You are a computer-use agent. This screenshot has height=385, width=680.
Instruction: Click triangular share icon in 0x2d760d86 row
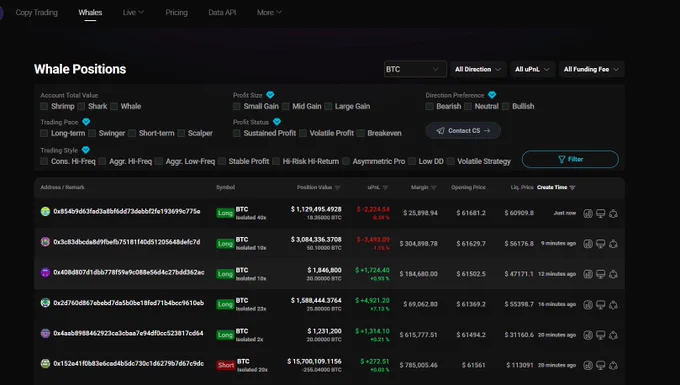613,304
